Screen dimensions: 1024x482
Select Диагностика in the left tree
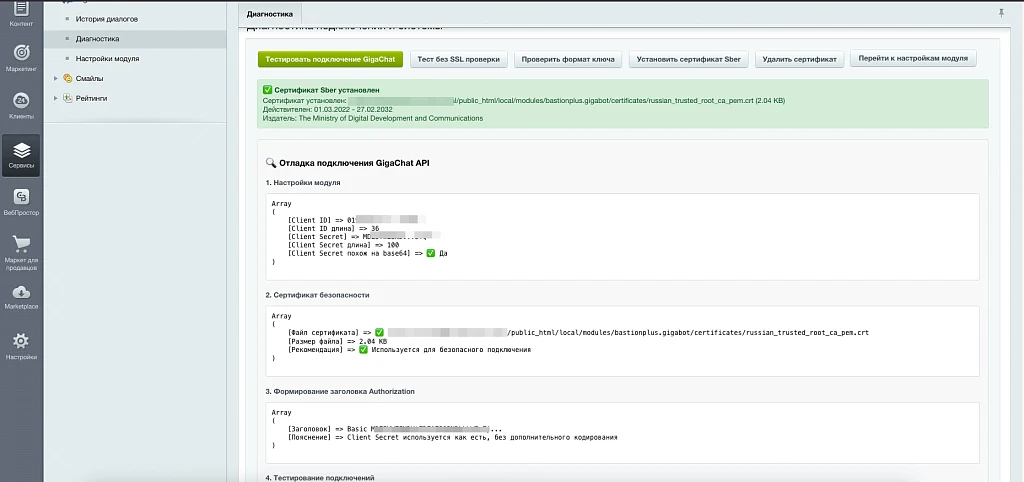97,39
